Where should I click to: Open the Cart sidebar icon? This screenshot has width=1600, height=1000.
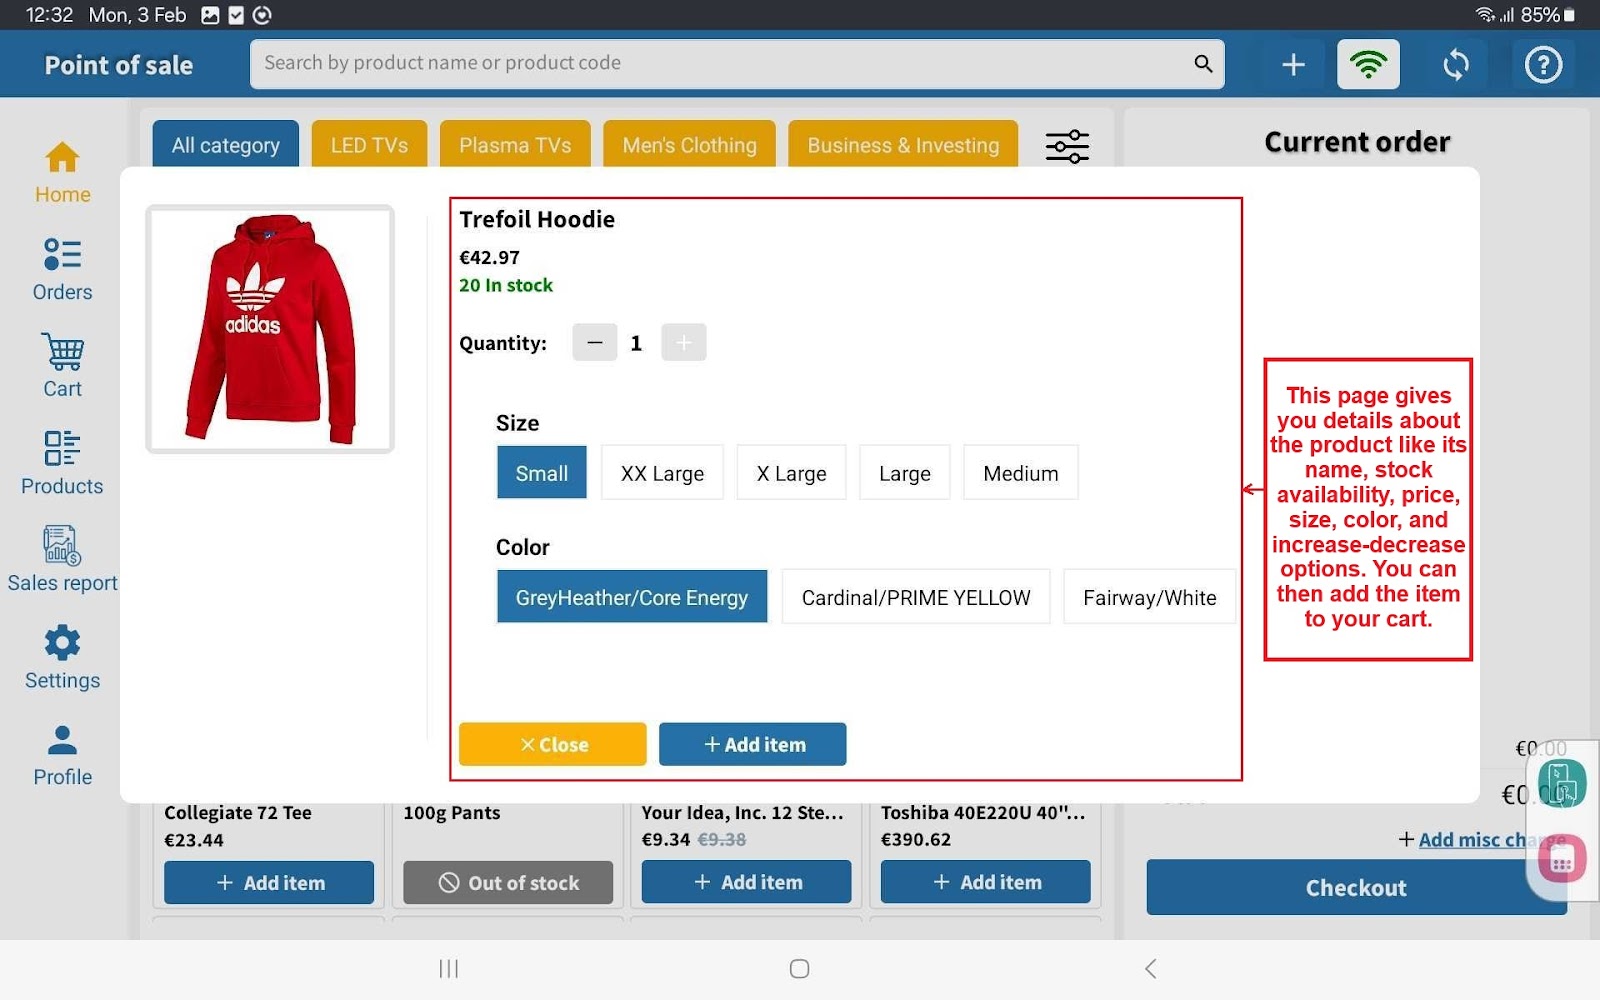[62, 366]
